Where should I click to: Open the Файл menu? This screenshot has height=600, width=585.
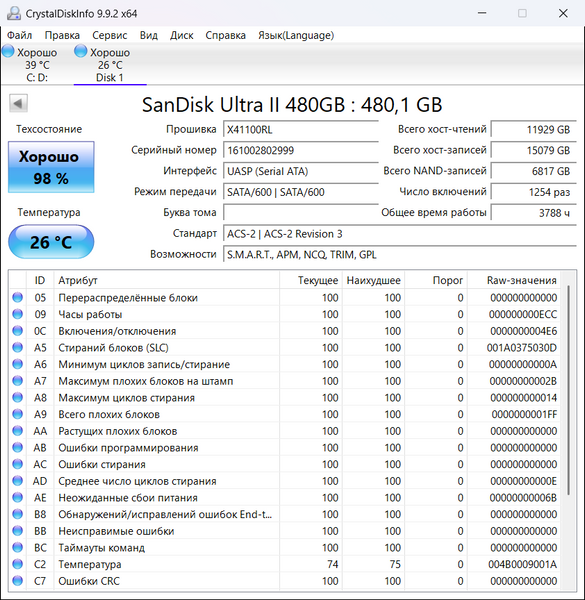[x=20, y=35]
